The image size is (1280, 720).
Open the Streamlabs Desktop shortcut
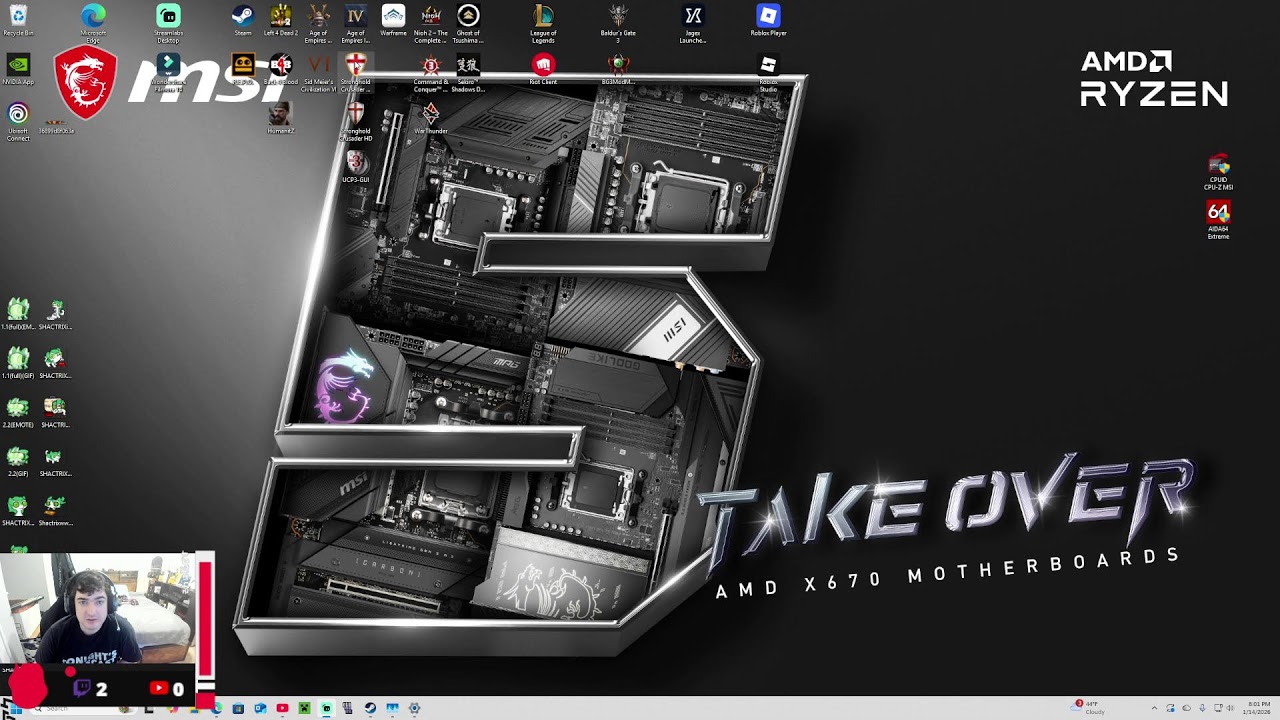pyautogui.click(x=168, y=23)
